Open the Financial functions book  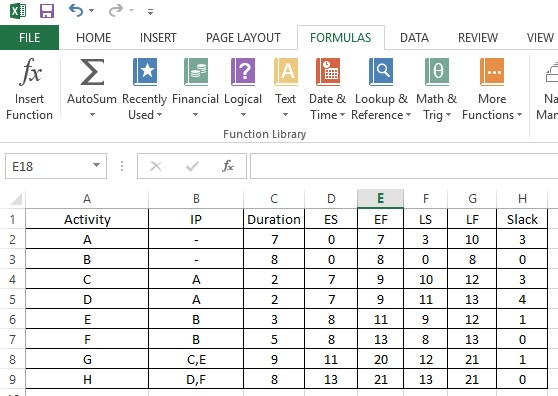point(195,89)
